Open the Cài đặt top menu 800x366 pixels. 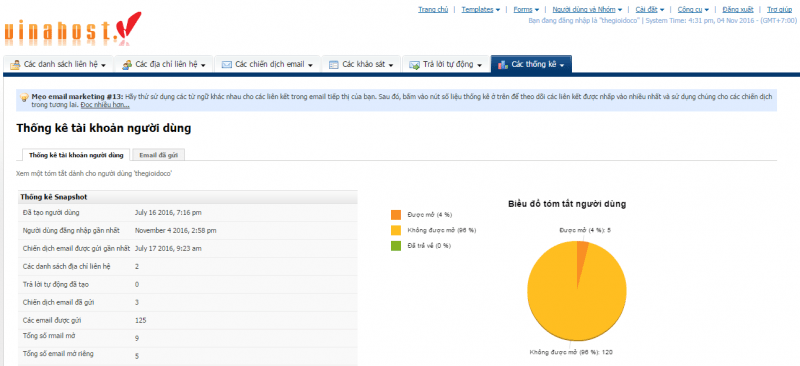tap(649, 9)
